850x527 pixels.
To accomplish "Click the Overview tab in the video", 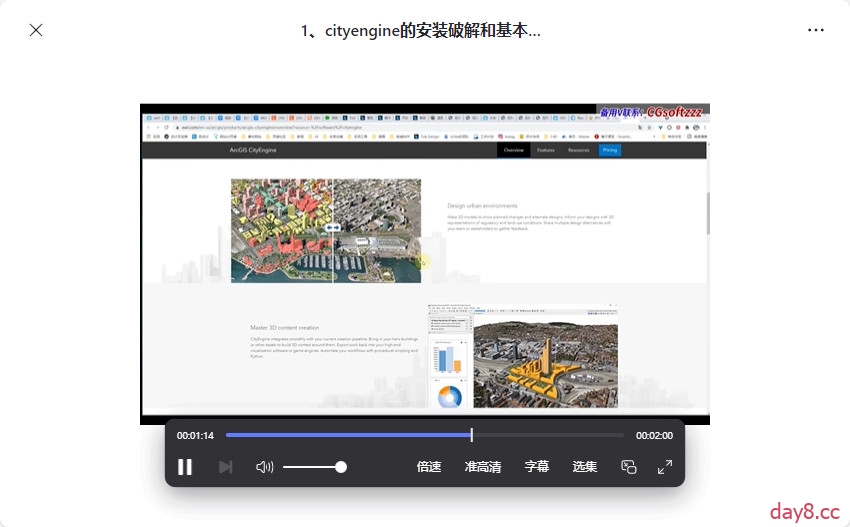I will tap(514, 150).
